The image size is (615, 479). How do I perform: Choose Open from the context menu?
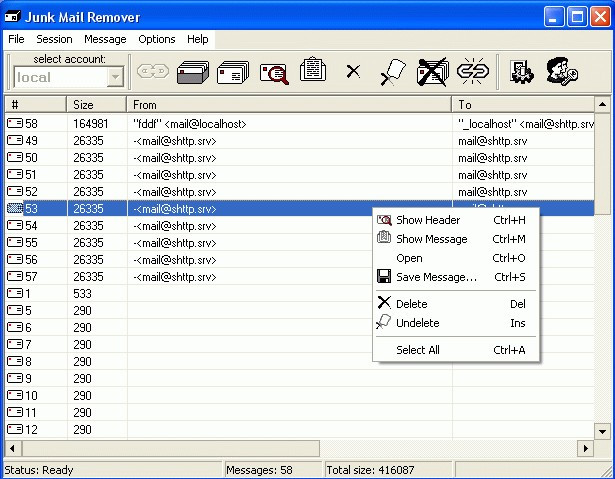point(455,258)
